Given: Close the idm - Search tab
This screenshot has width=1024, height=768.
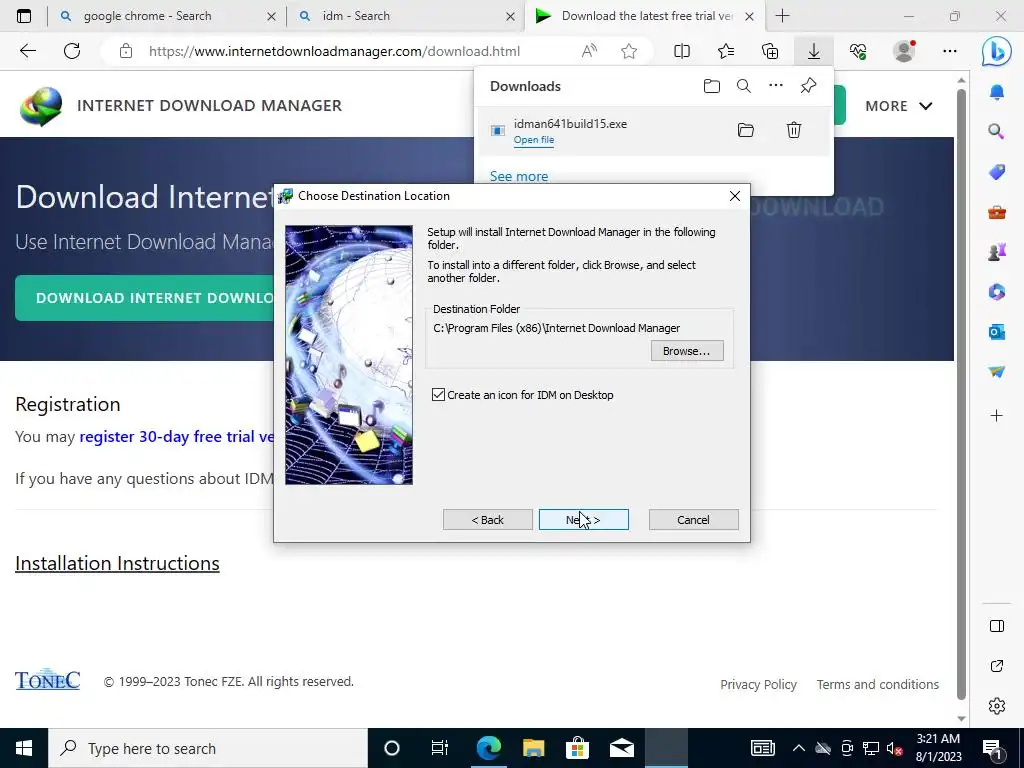Looking at the screenshot, I should [510, 17].
